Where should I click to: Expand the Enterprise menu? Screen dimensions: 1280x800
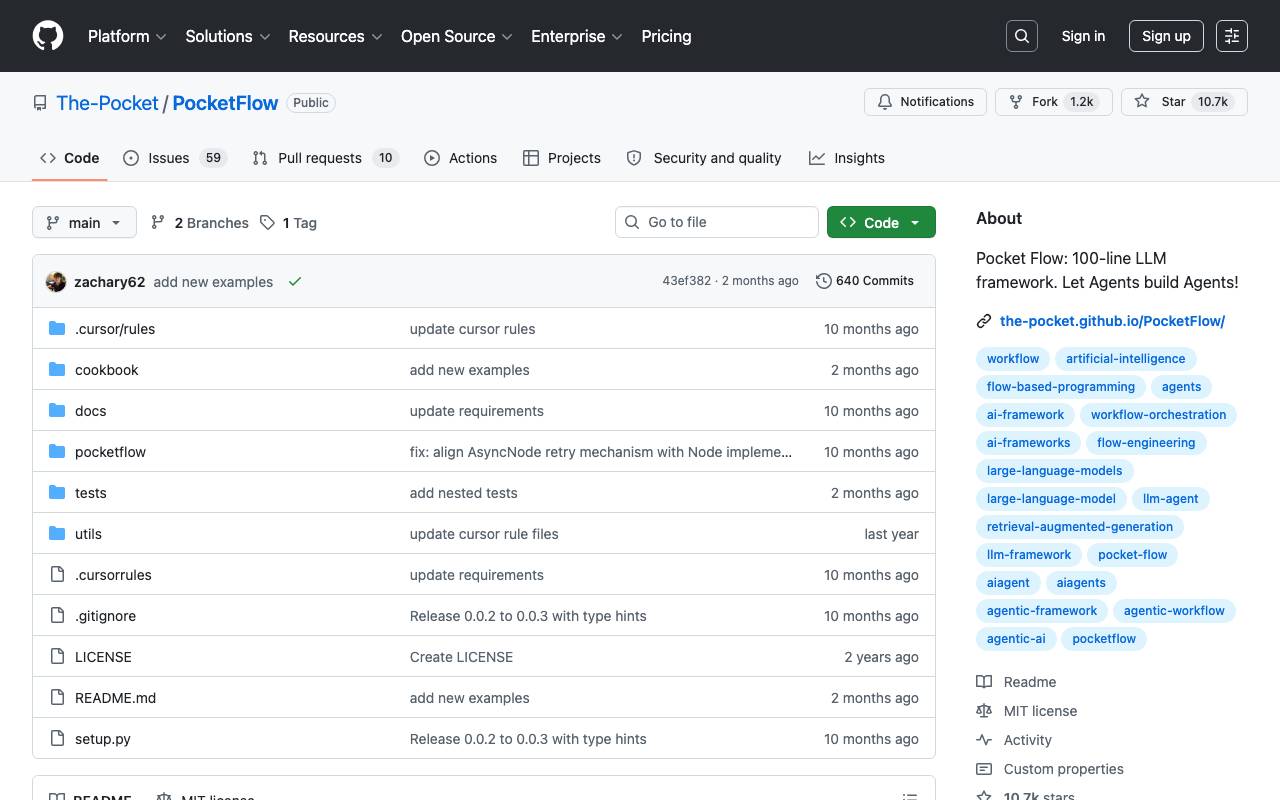point(577,36)
